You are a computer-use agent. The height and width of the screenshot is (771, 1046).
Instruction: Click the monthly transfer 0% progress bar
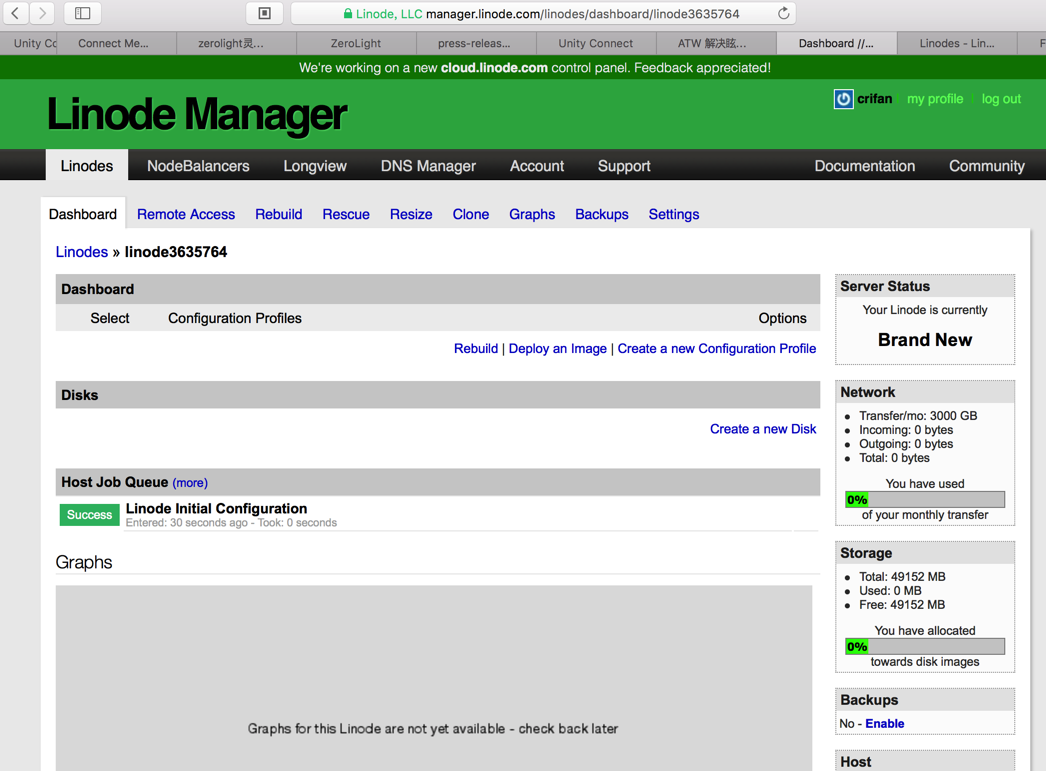pos(925,500)
